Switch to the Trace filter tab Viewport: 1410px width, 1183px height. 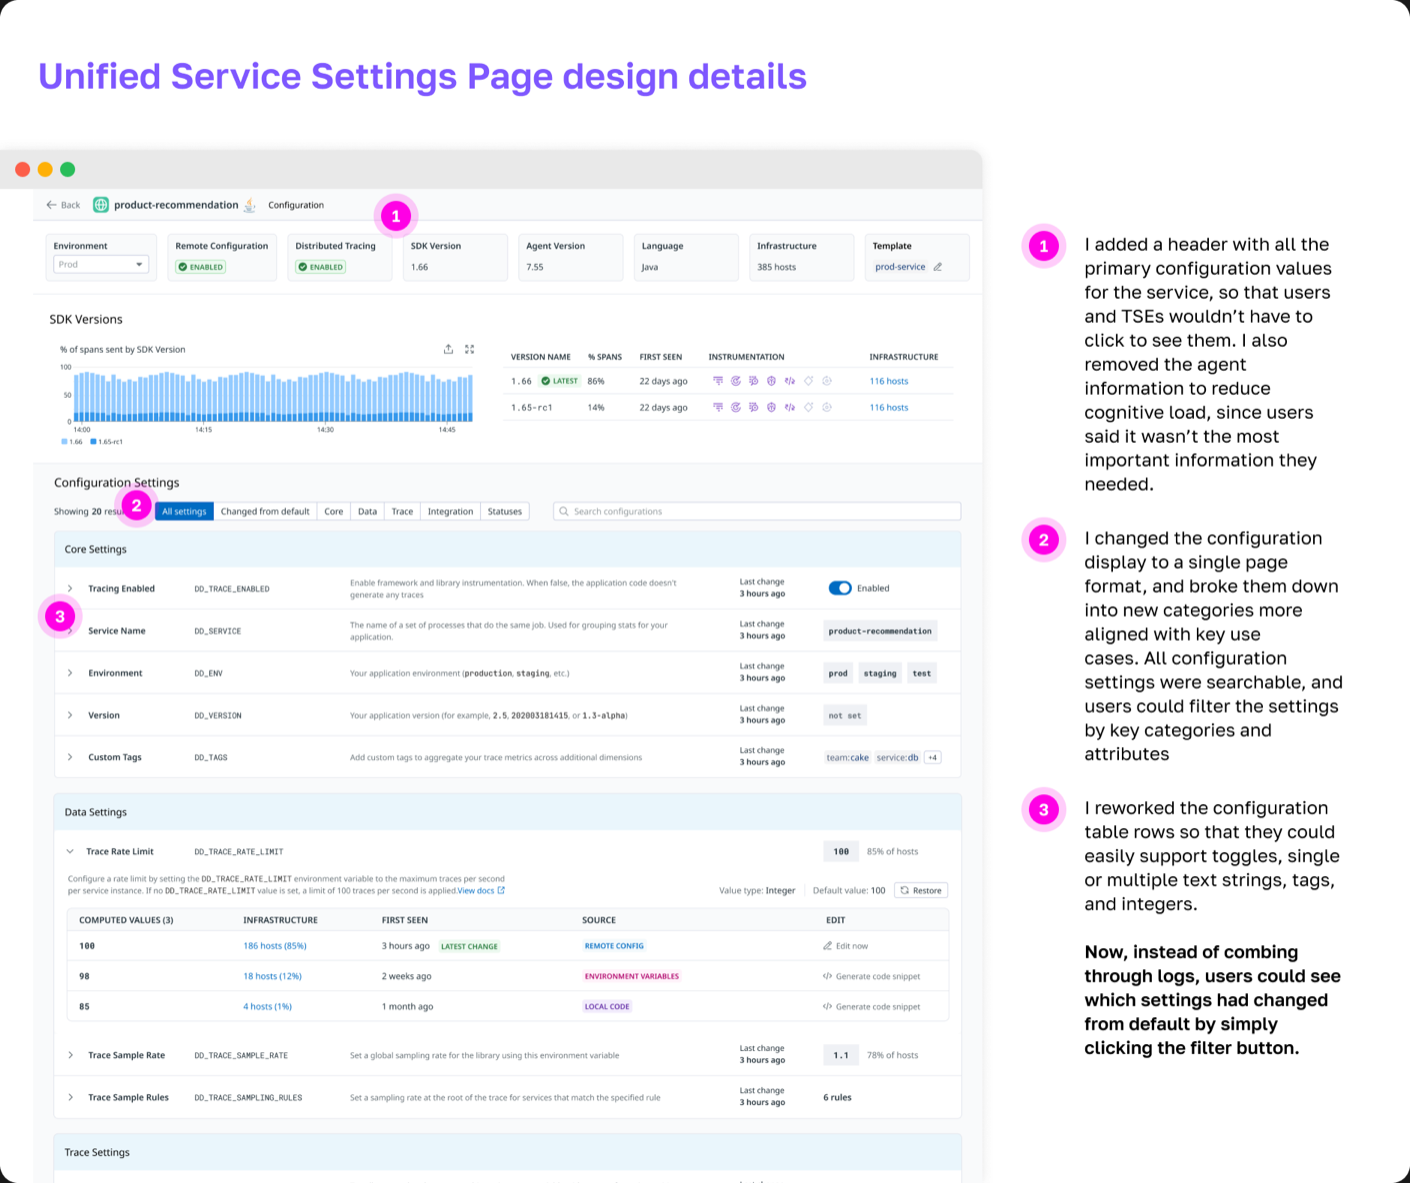point(402,511)
